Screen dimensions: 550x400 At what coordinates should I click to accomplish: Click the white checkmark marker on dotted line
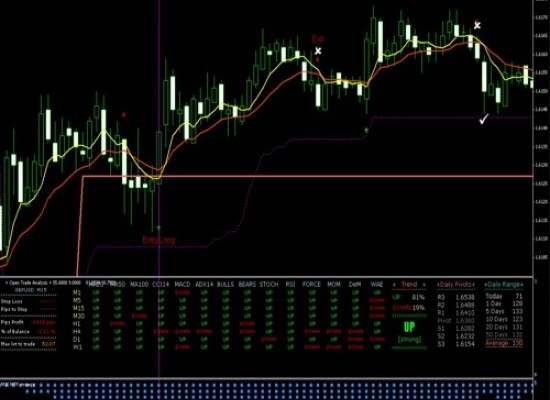pos(484,119)
